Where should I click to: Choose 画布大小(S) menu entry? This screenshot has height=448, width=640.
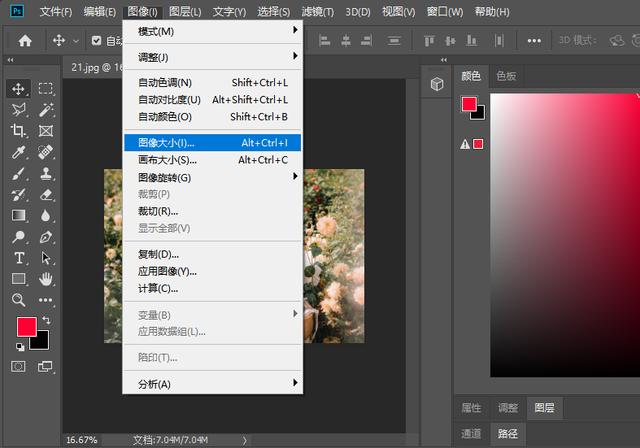[x=213, y=160]
